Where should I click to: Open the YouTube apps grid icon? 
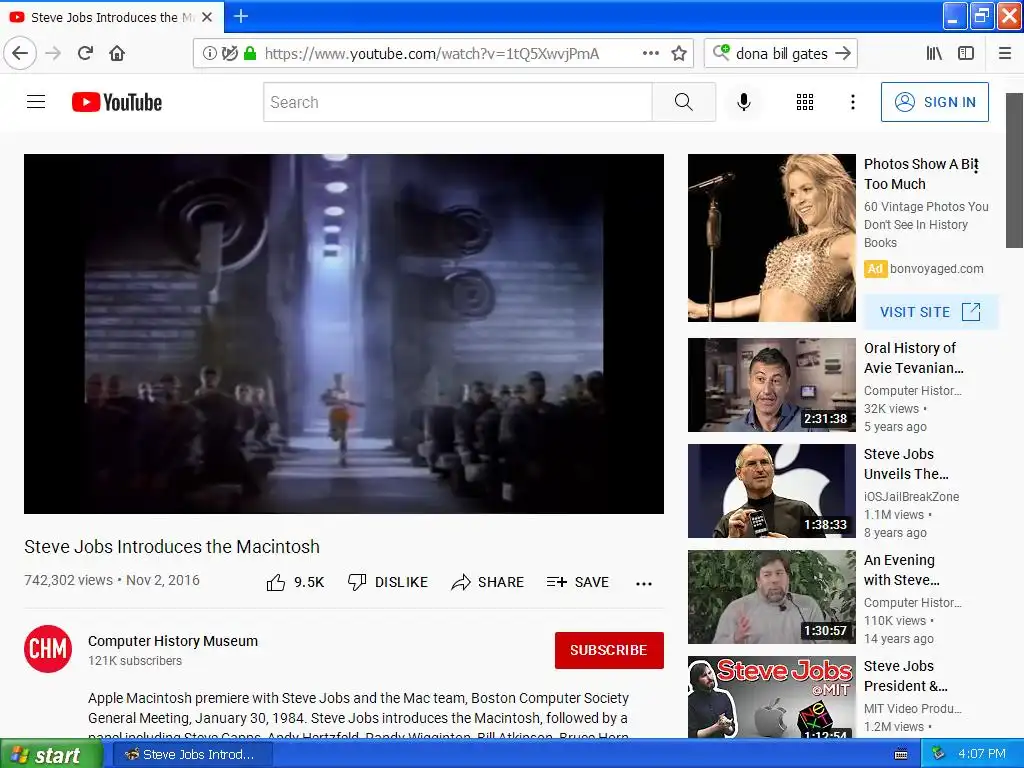coord(805,102)
